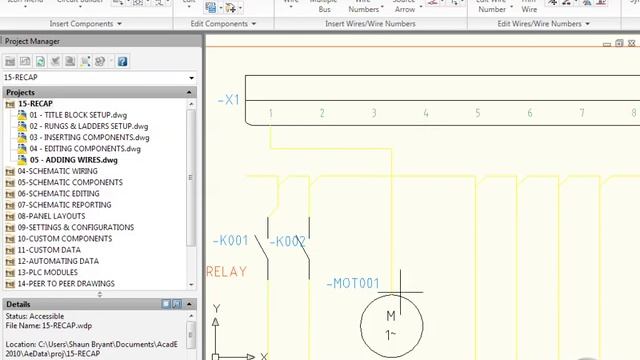Collapse the Projects section header arrow
The width and height of the screenshot is (640, 360).
click(x=189, y=93)
